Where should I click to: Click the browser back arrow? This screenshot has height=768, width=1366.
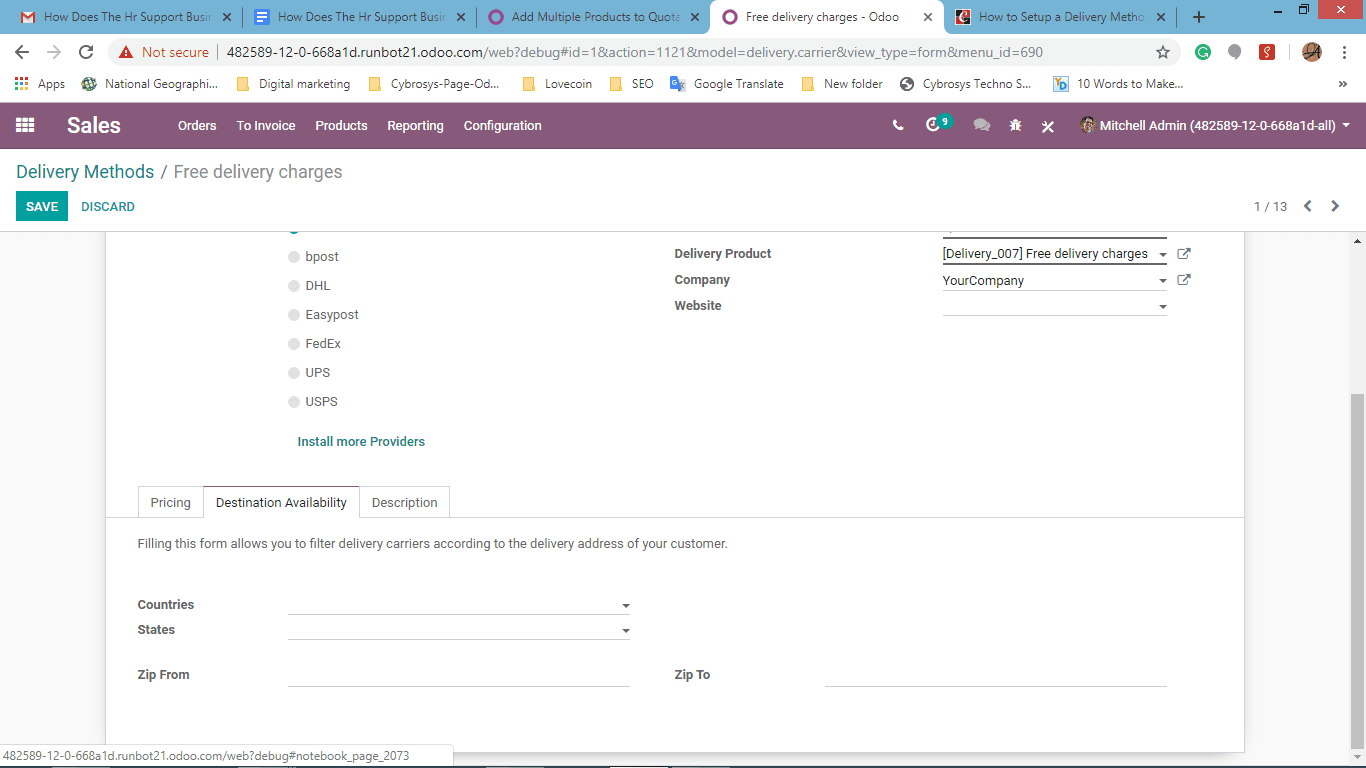(22, 52)
